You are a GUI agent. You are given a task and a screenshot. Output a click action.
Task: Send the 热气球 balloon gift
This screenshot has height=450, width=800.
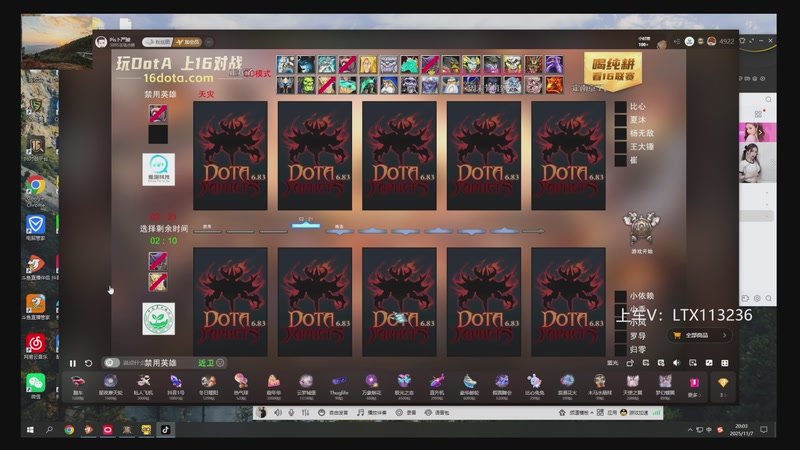click(241, 386)
